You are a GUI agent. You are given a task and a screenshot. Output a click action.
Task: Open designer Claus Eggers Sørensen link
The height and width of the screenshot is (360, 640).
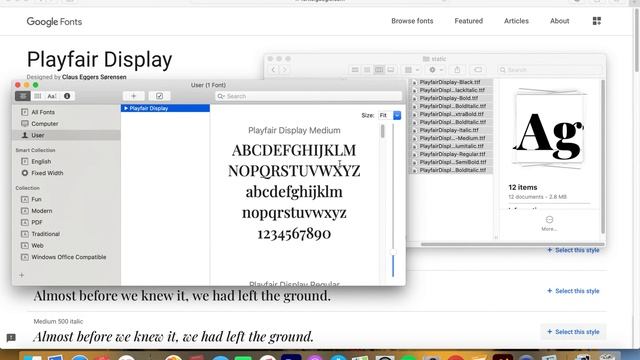(x=94, y=77)
